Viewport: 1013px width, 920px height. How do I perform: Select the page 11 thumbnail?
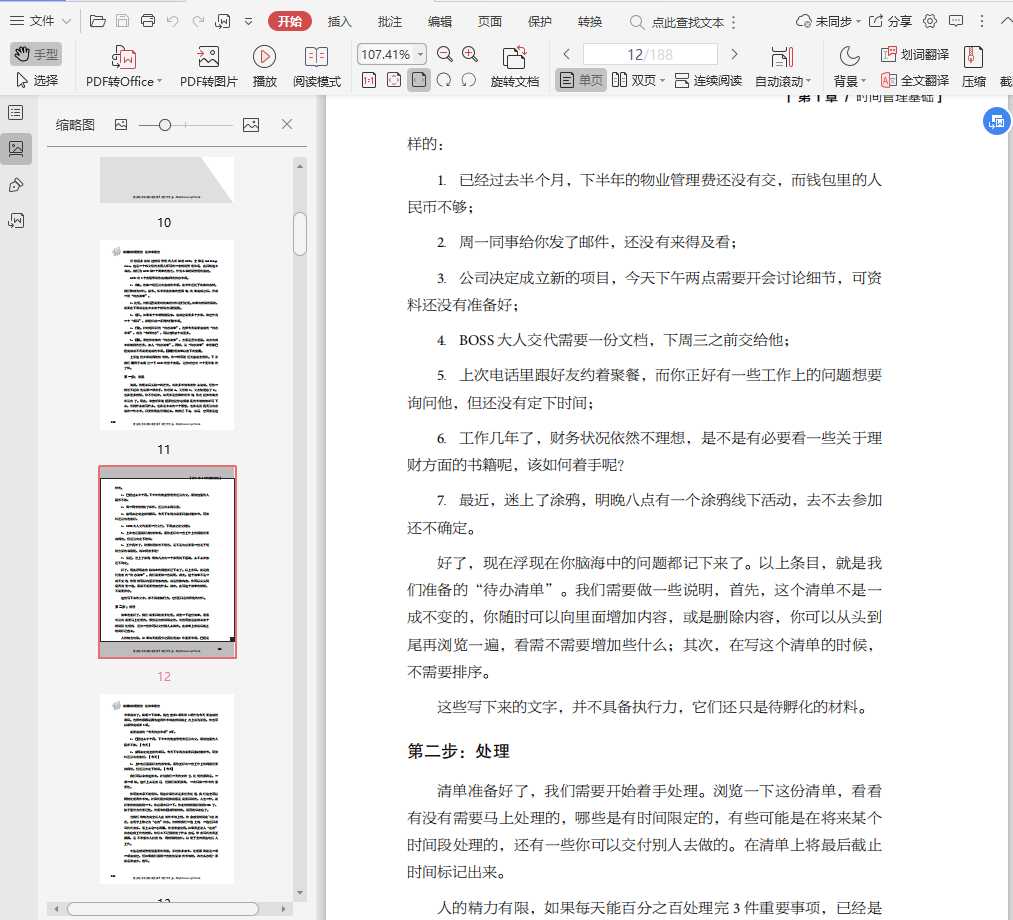[167, 335]
